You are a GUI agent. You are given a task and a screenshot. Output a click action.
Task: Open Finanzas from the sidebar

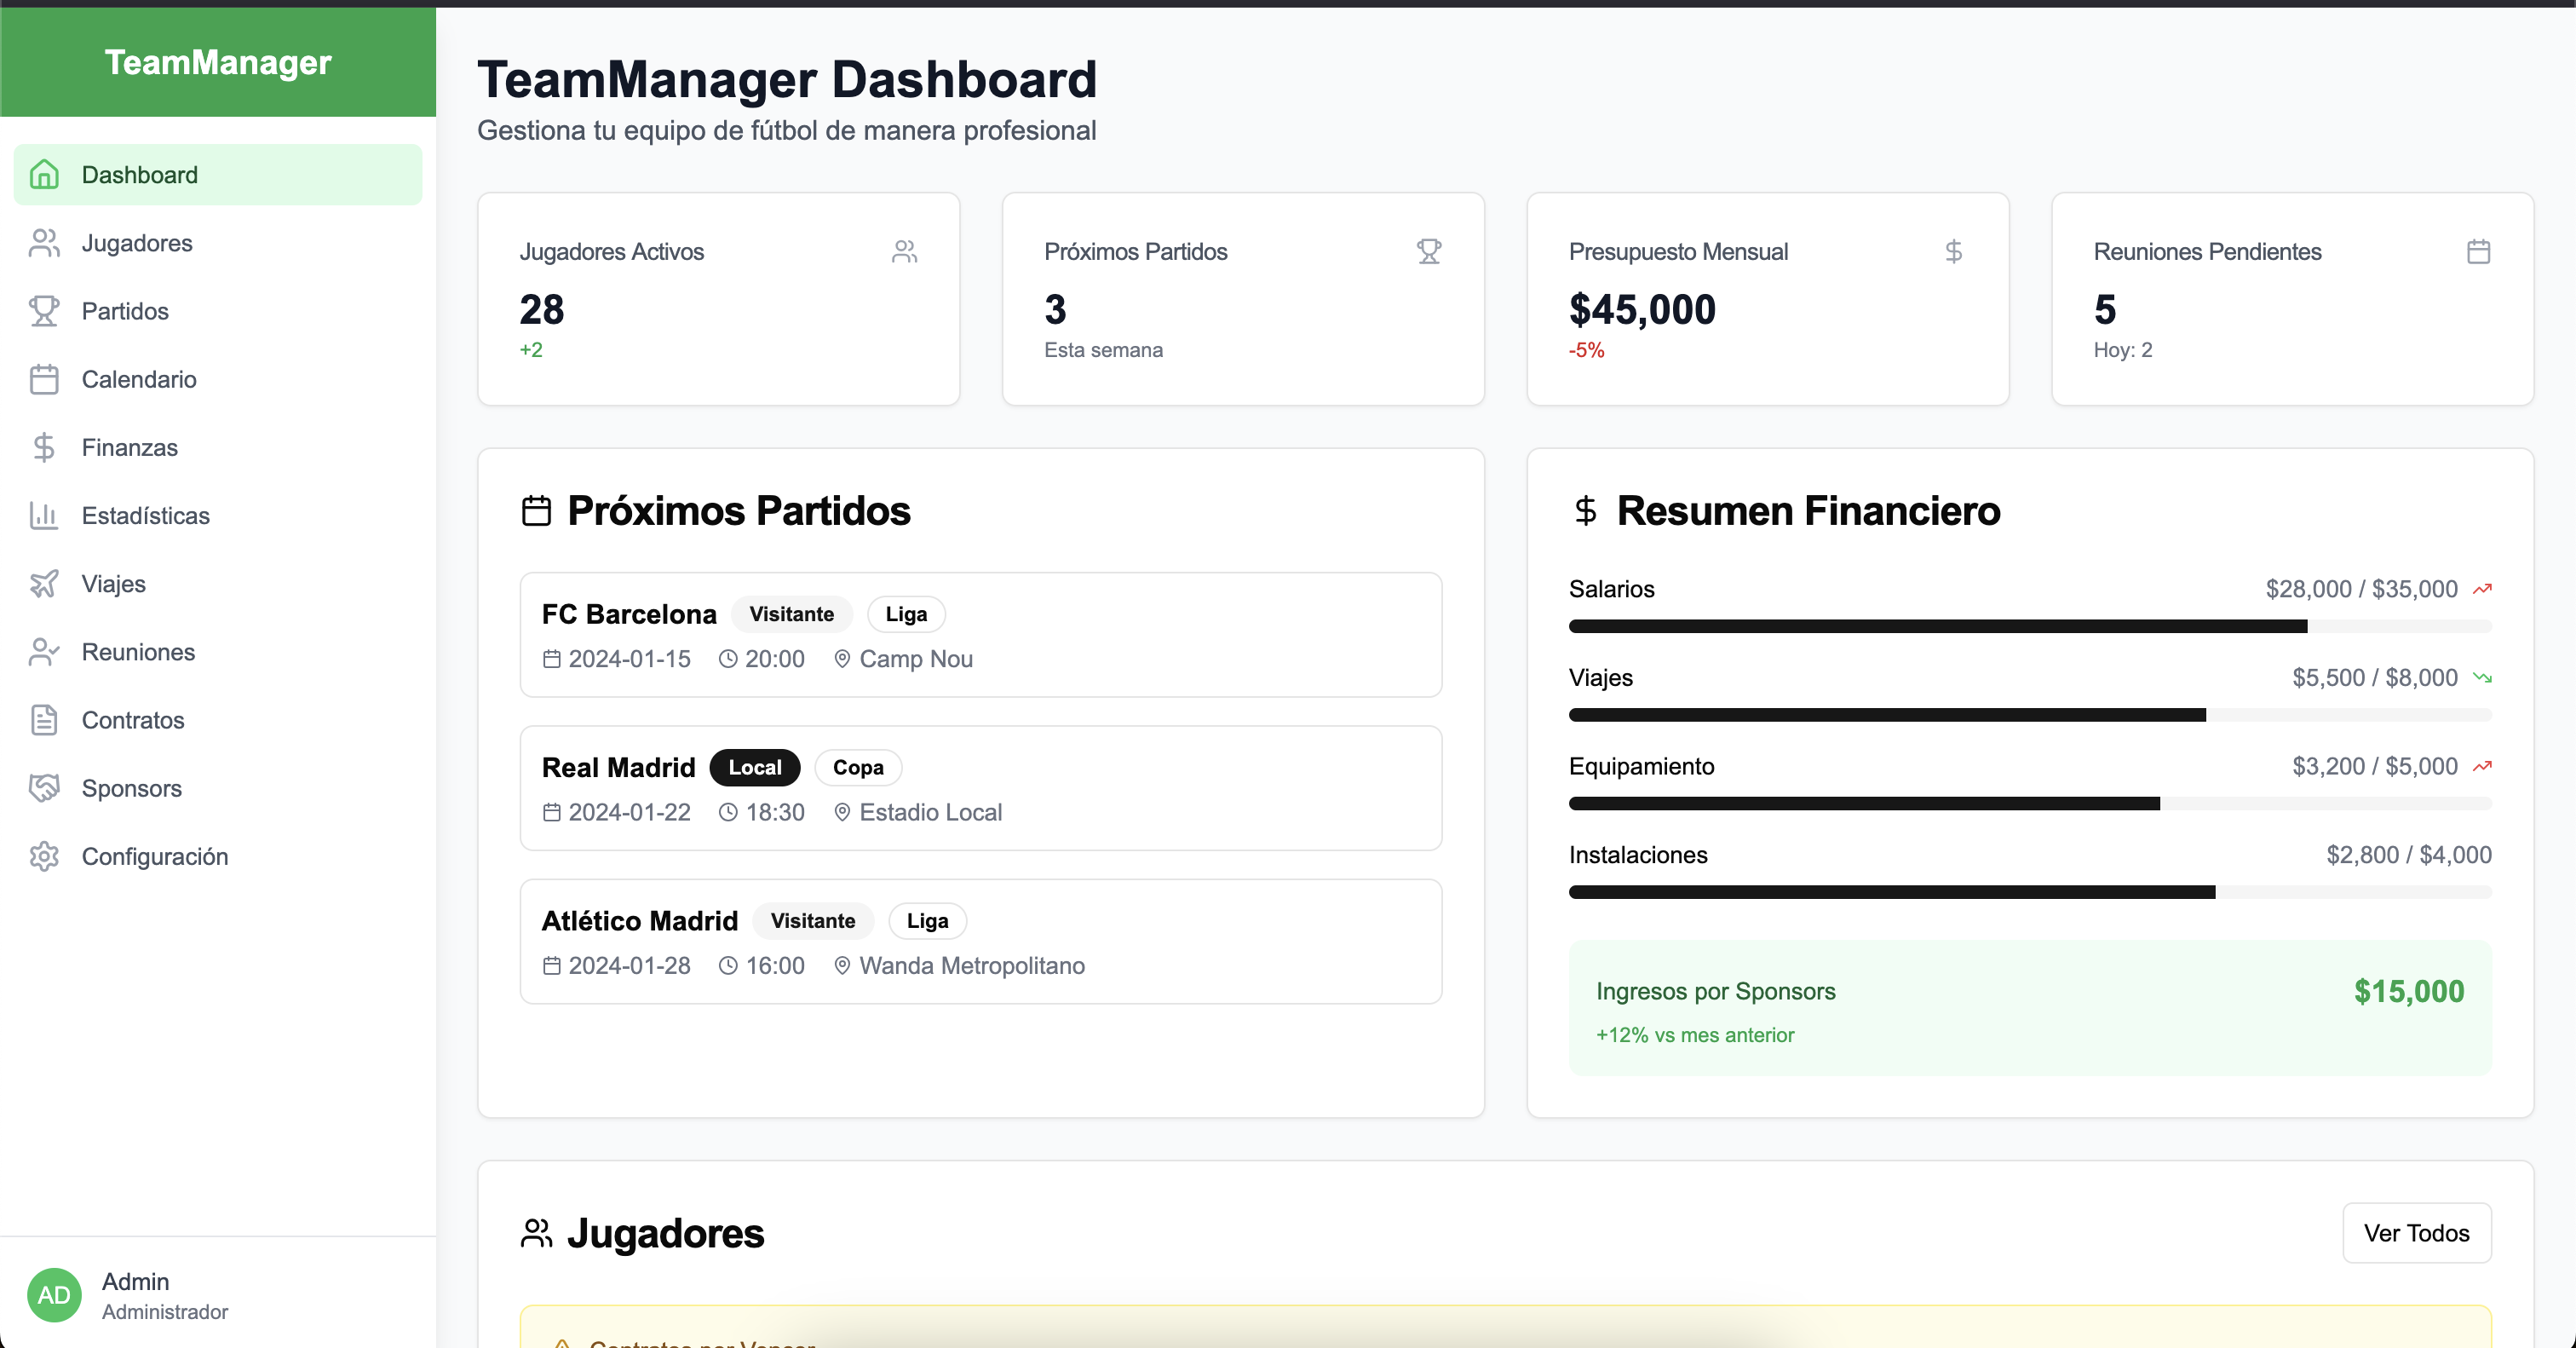pyautogui.click(x=218, y=447)
